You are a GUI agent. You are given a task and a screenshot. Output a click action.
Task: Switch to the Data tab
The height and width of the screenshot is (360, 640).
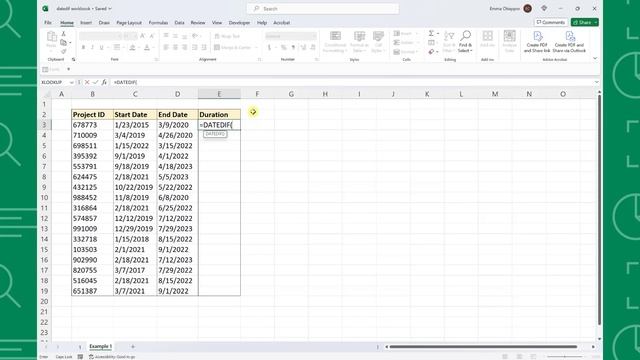[179, 22]
